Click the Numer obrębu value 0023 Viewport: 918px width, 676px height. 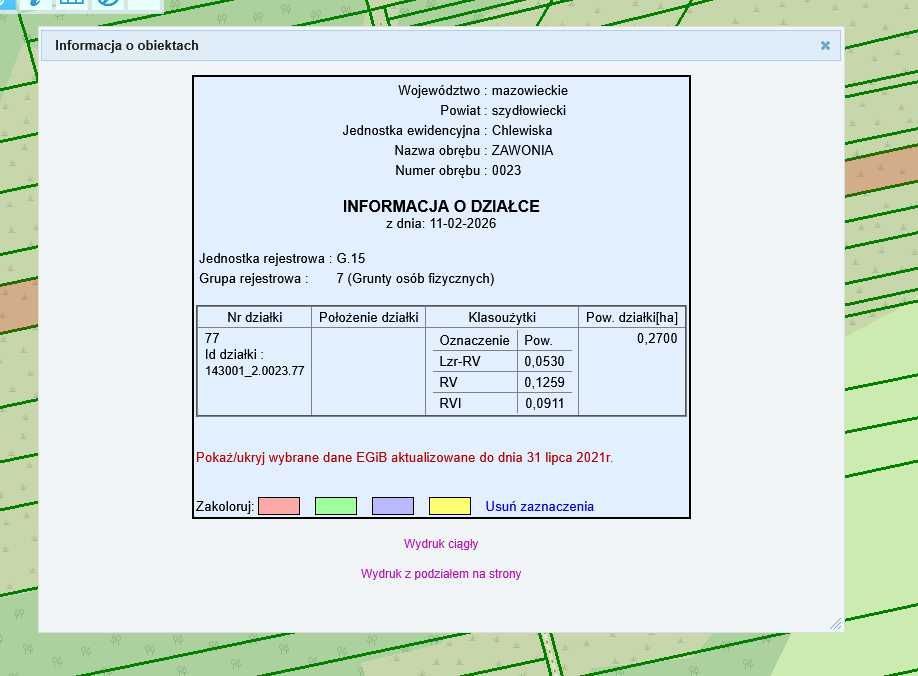pos(506,170)
